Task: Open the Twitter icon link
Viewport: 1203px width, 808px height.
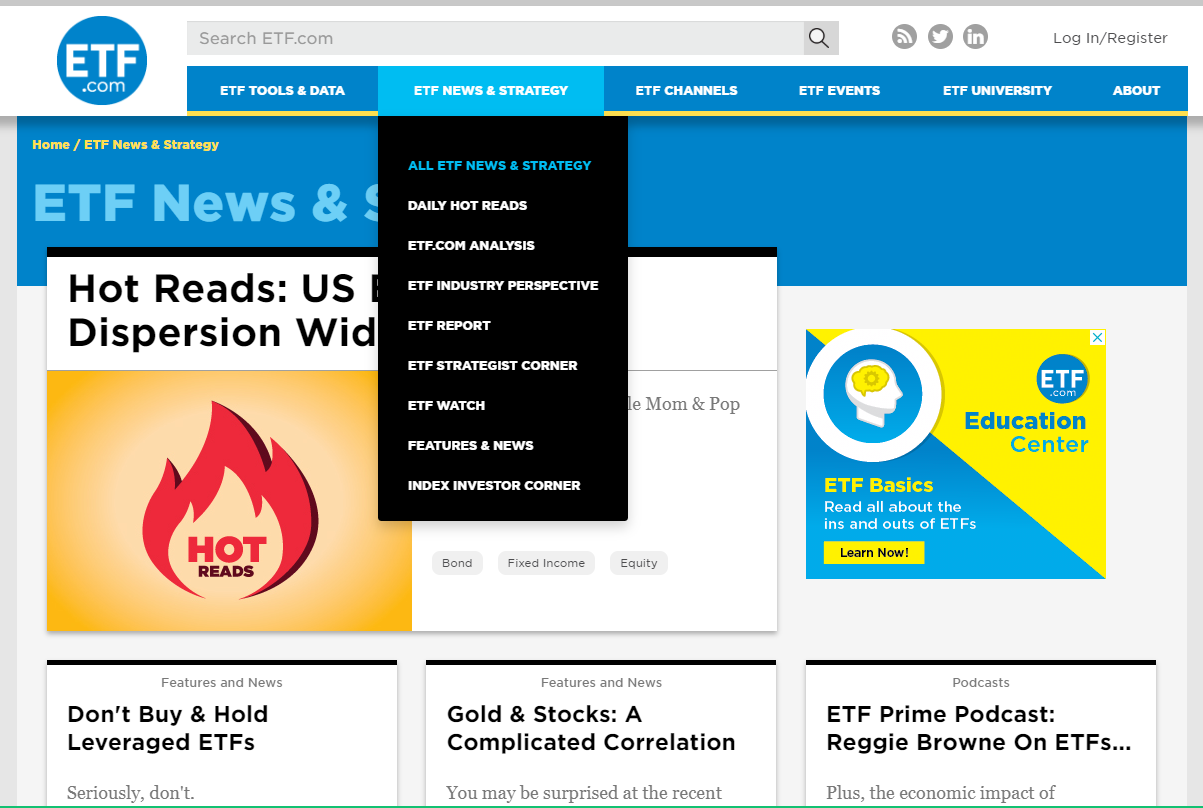Action: 940,37
